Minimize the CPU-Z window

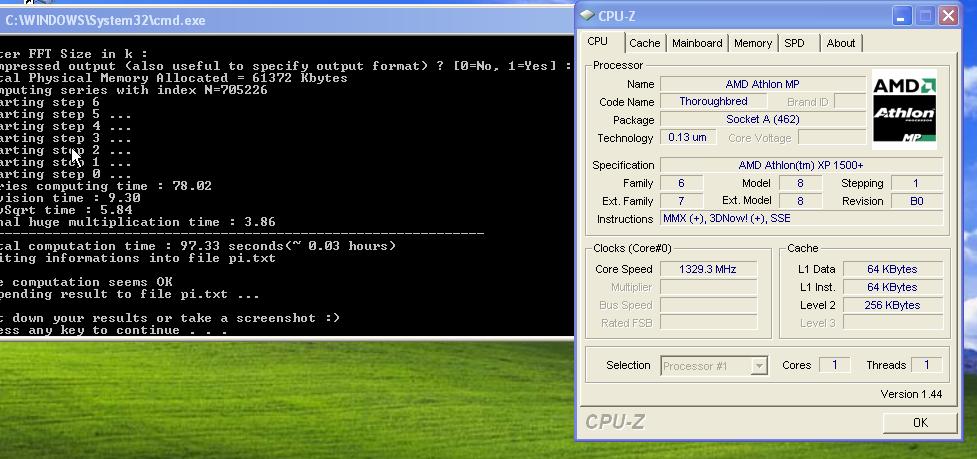point(901,16)
